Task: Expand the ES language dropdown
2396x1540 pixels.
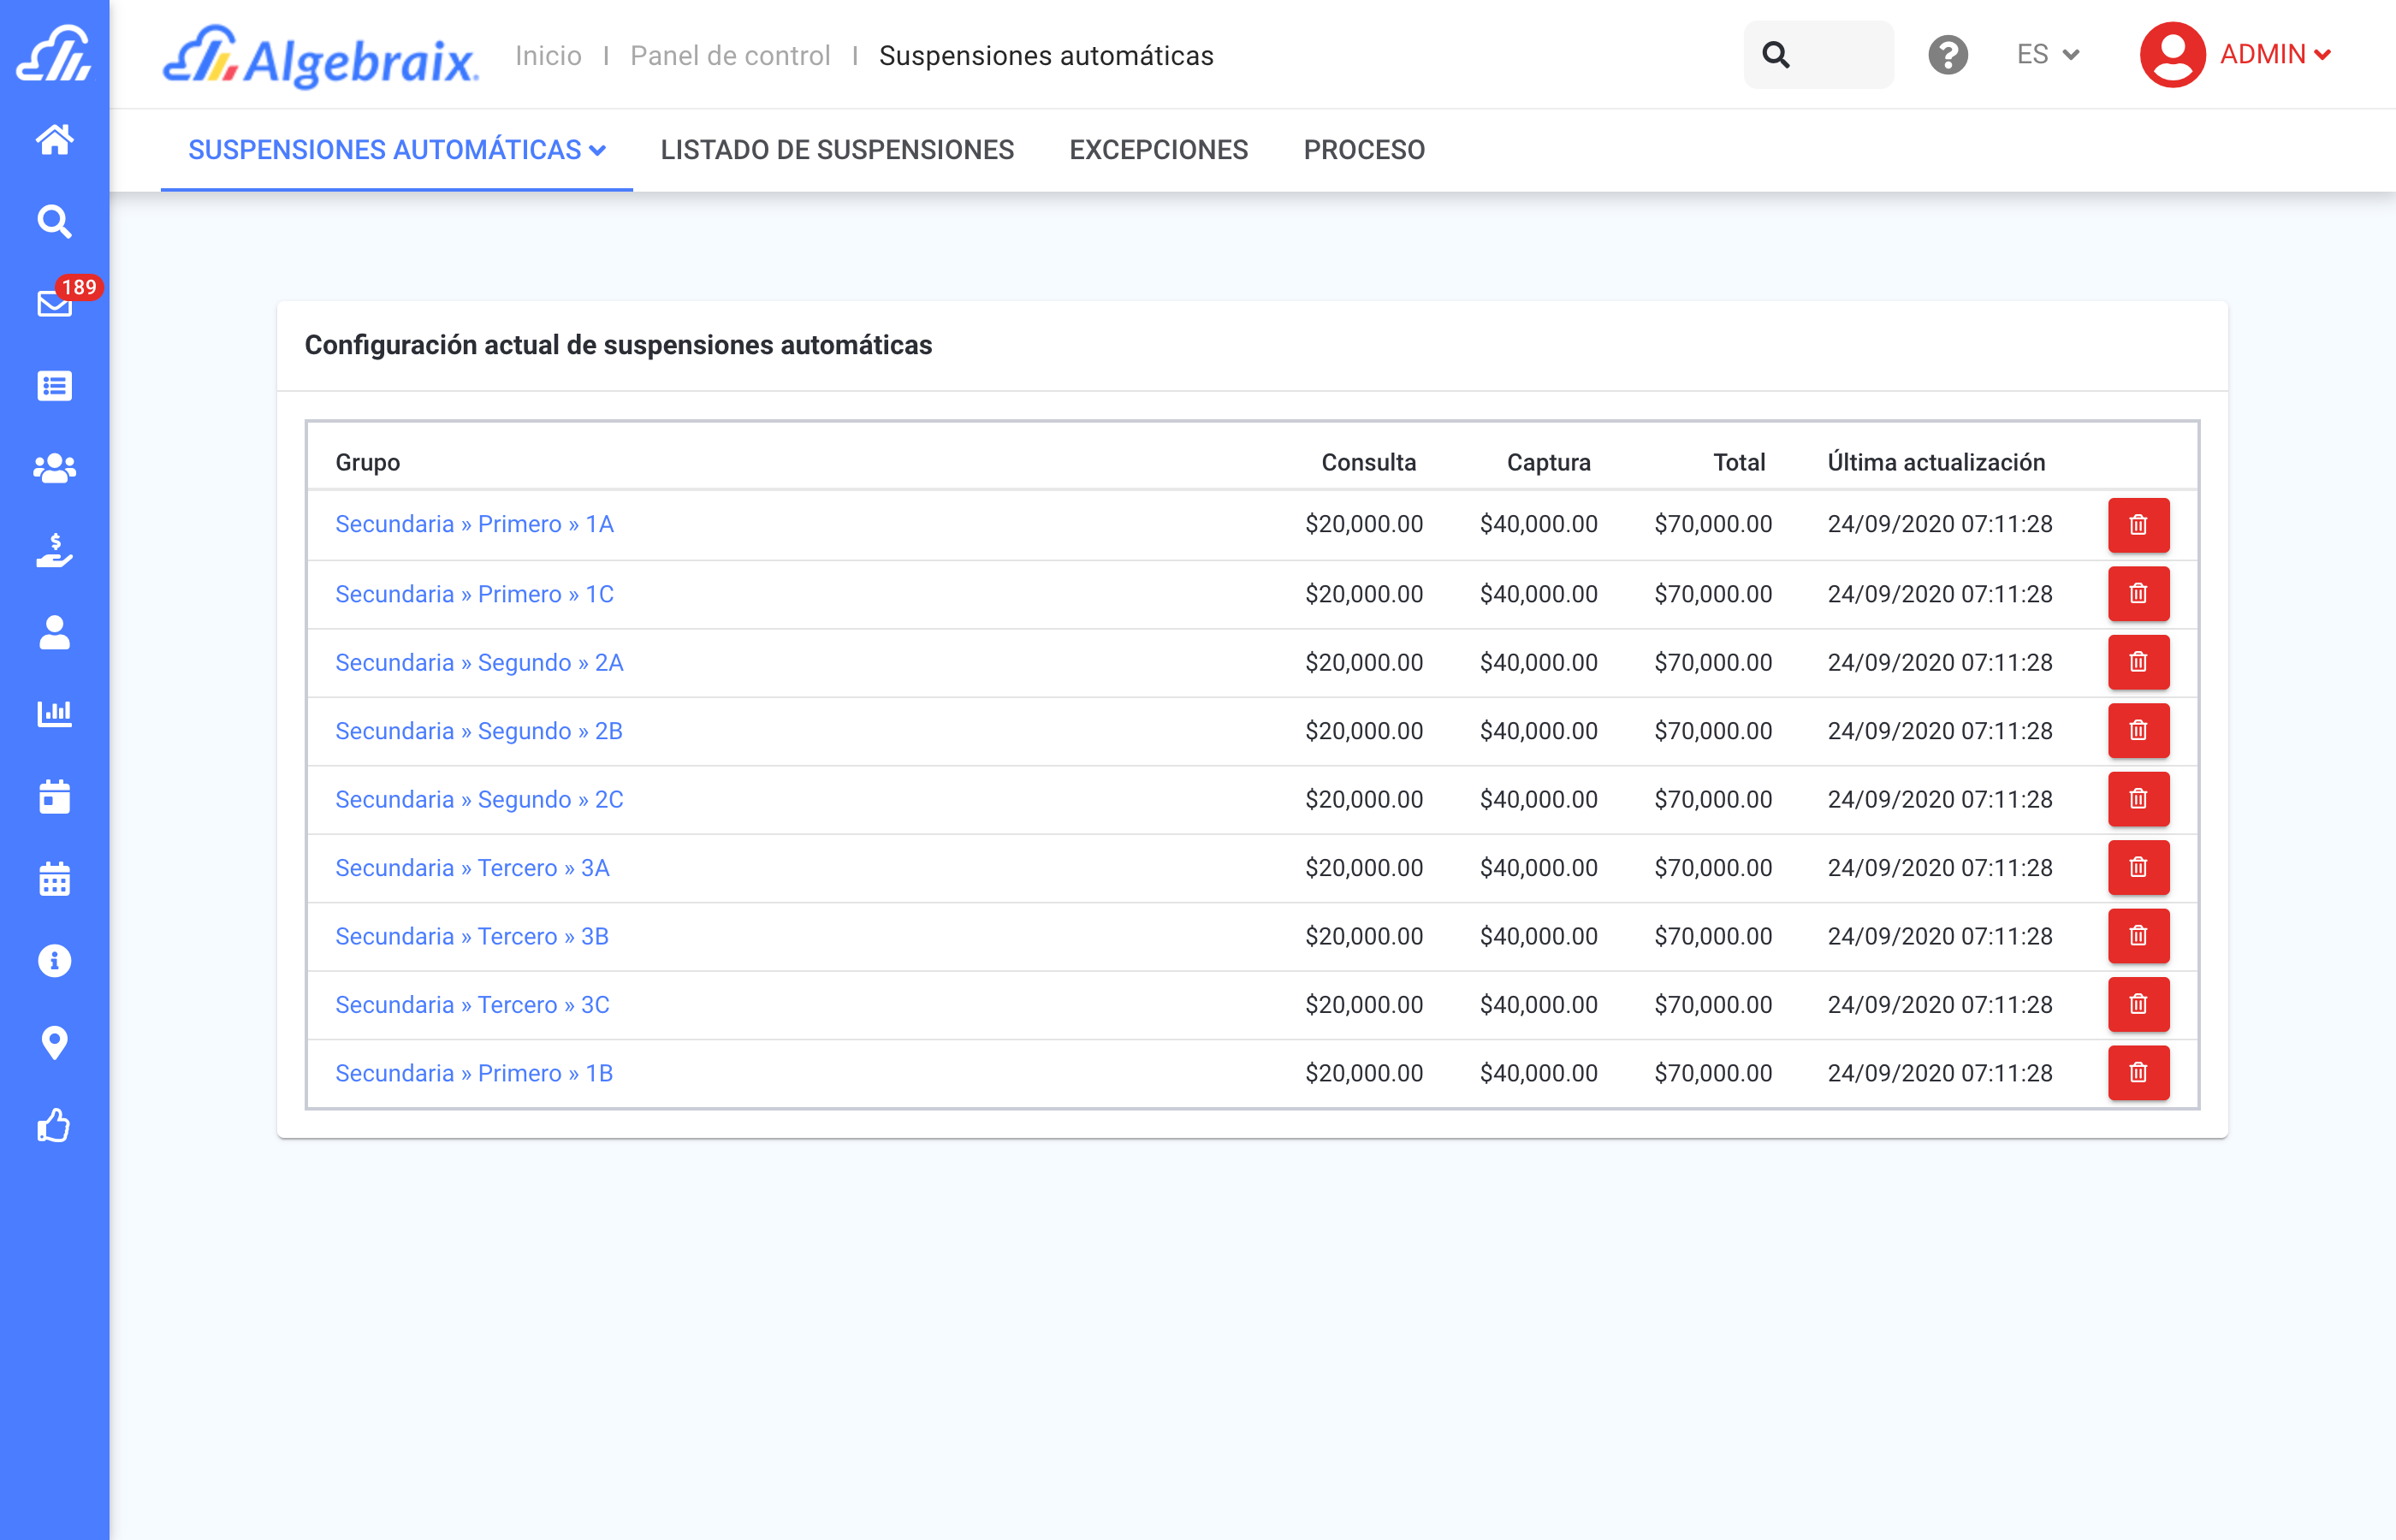Action: (x=2047, y=55)
